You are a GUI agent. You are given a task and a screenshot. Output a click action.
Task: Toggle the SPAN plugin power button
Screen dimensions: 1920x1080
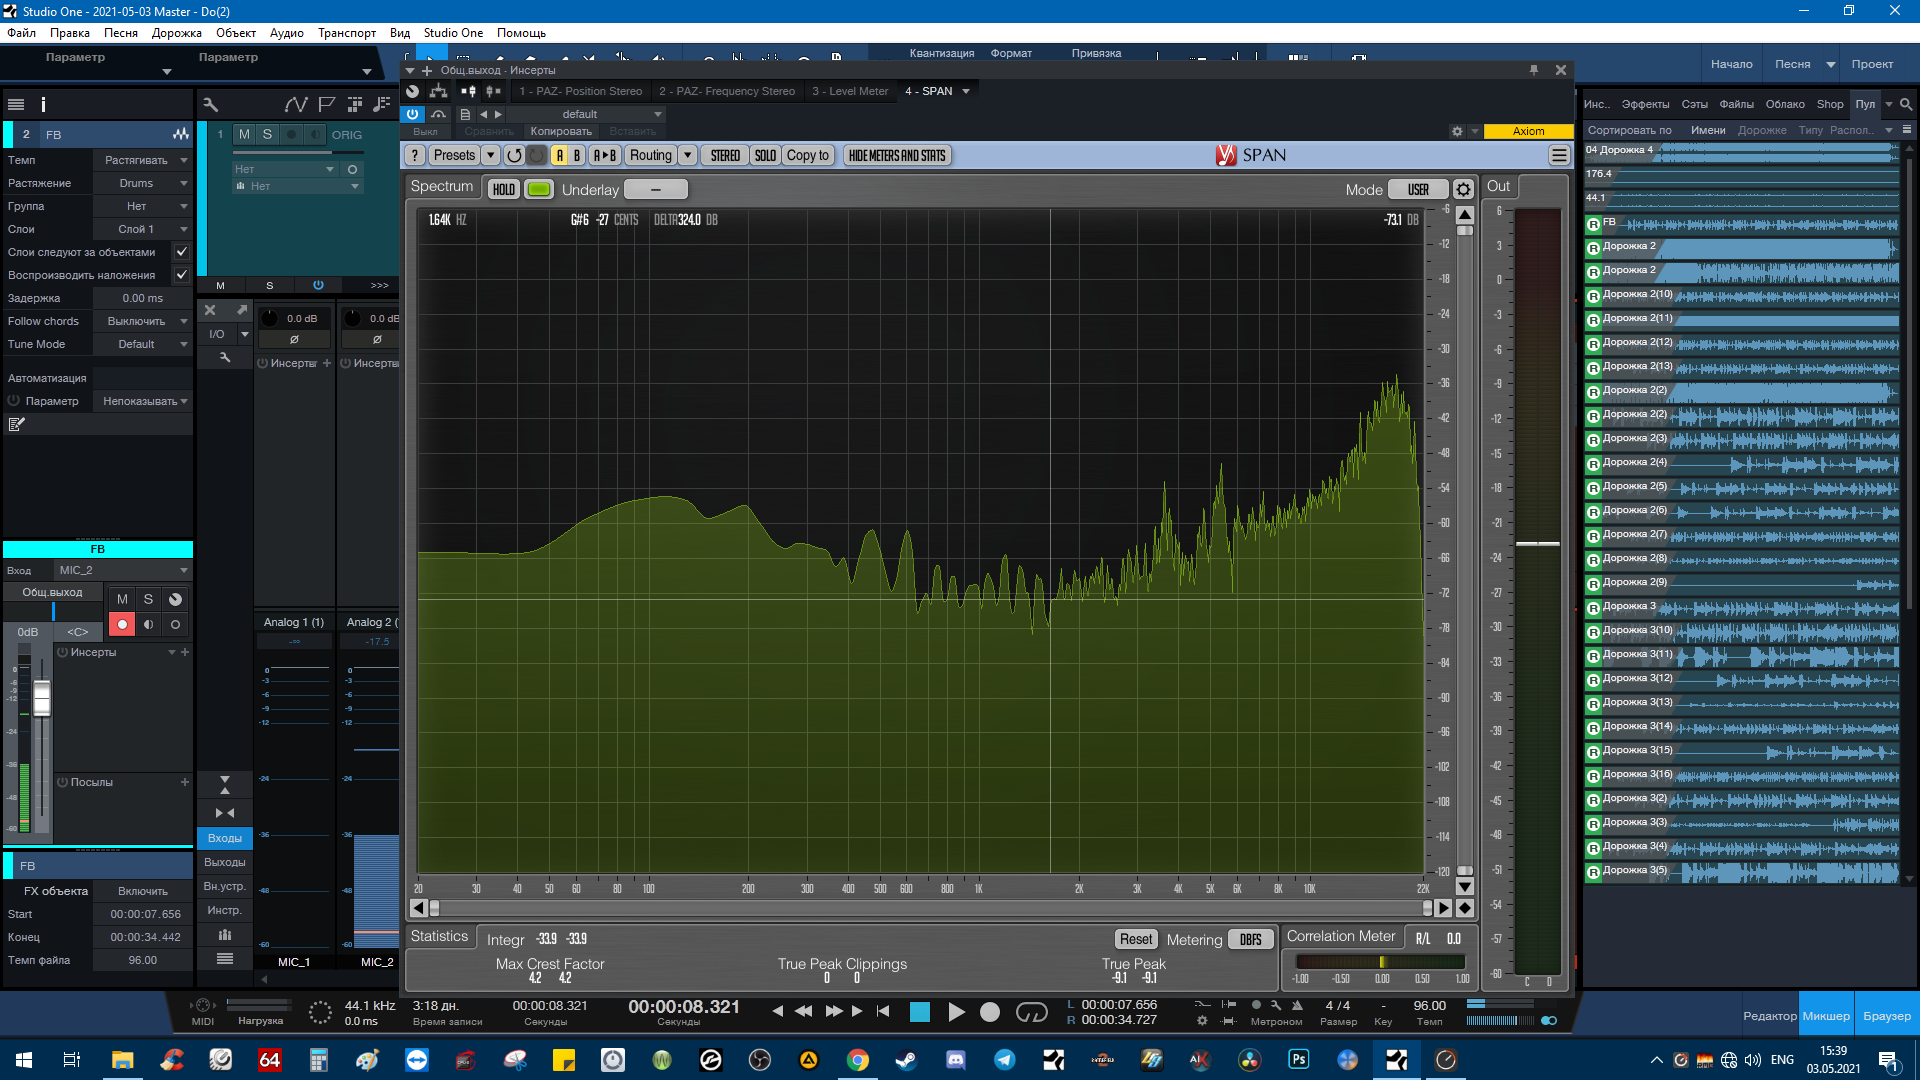[x=413, y=115]
